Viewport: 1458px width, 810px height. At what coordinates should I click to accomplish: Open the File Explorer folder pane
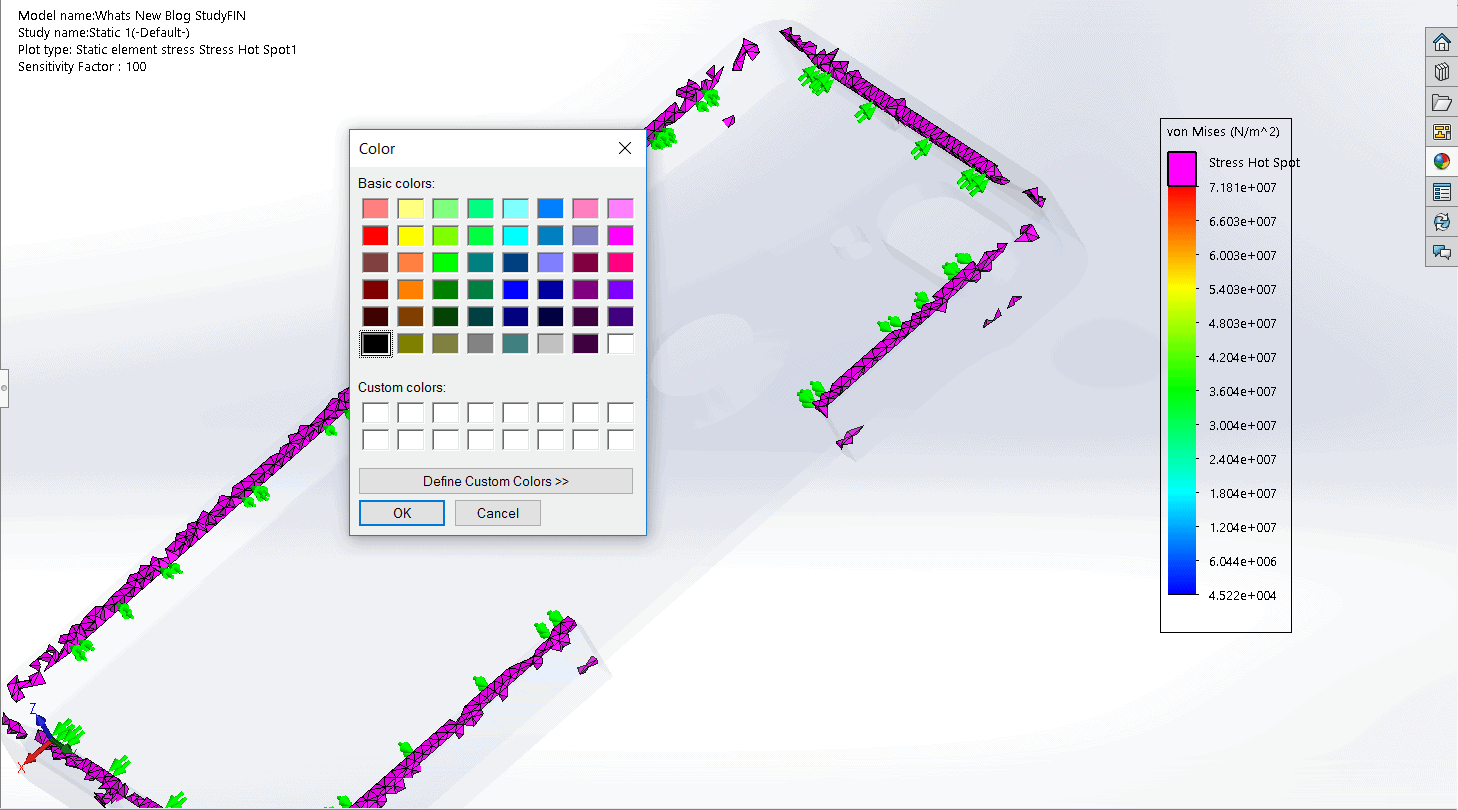coord(1441,102)
